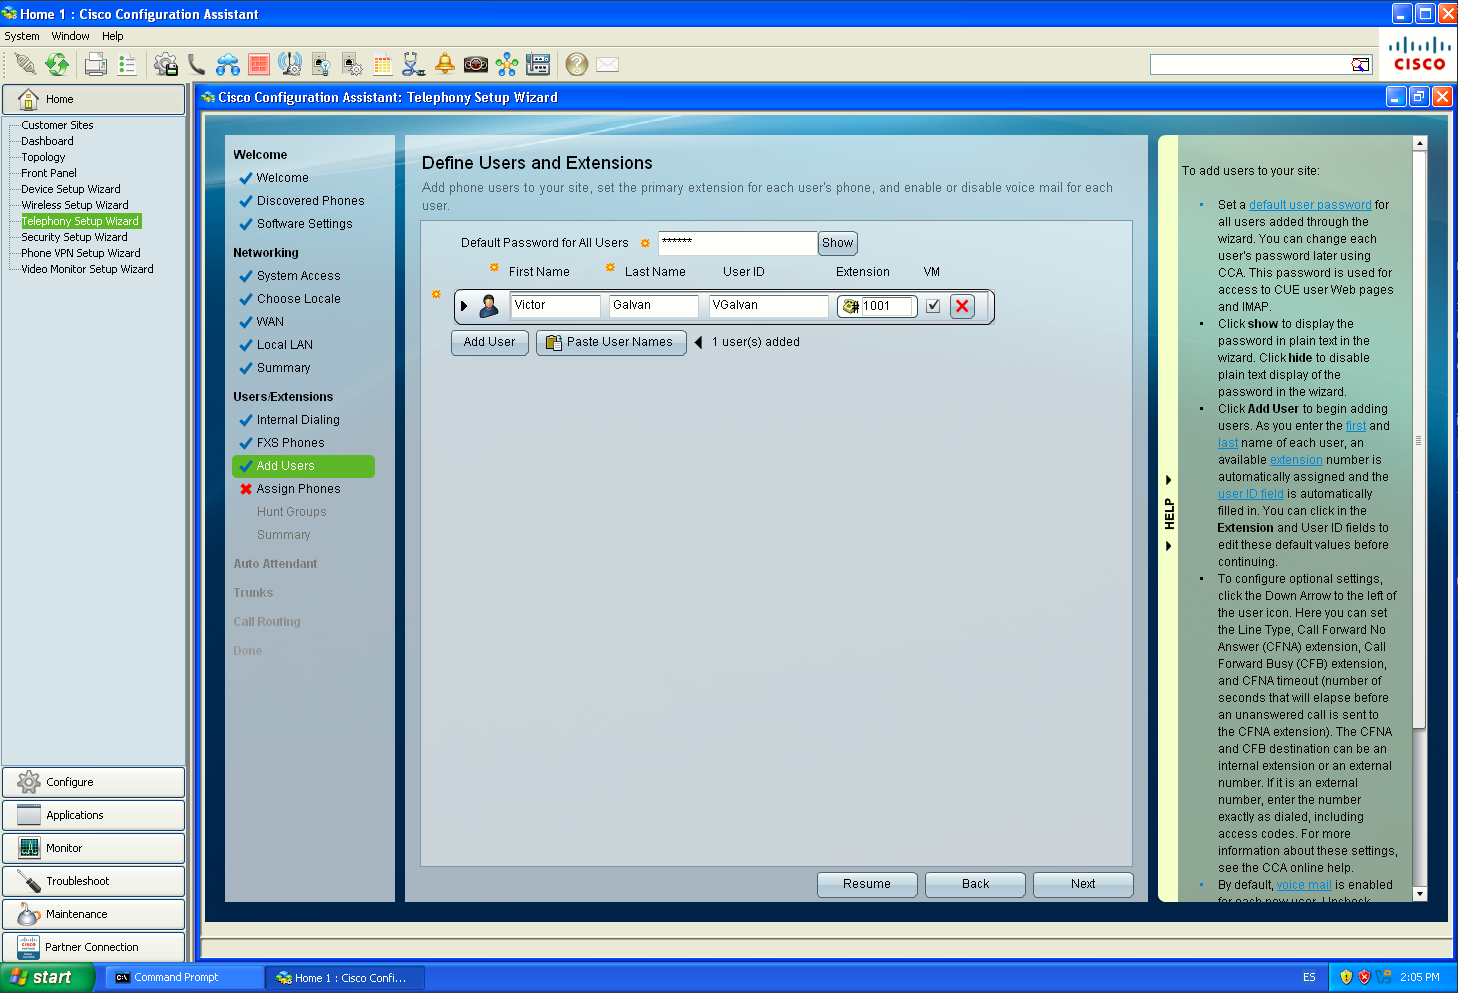1458x993 pixels.
Task: Click the Next button
Action: point(1083,884)
